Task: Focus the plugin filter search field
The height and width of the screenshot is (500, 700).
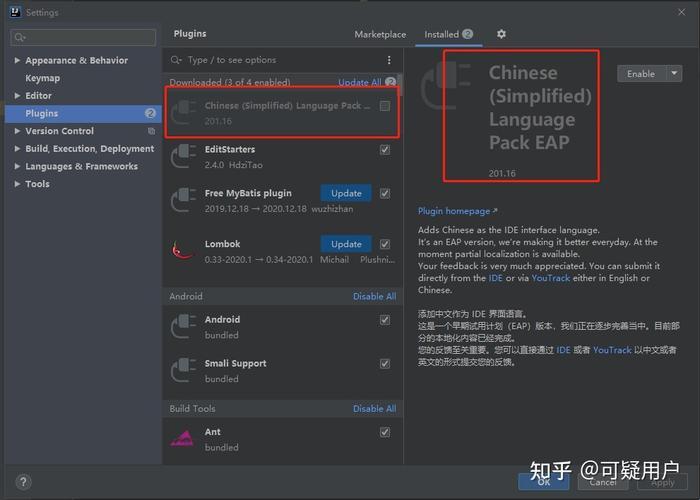Action: 277,60
